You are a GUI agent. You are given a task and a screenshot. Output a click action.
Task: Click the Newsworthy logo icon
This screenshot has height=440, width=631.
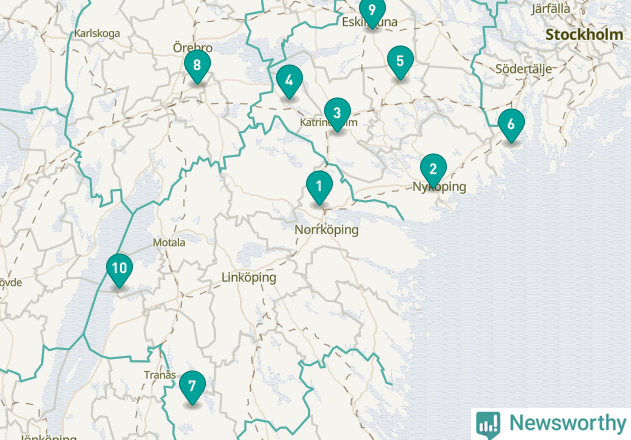[488, 425]
